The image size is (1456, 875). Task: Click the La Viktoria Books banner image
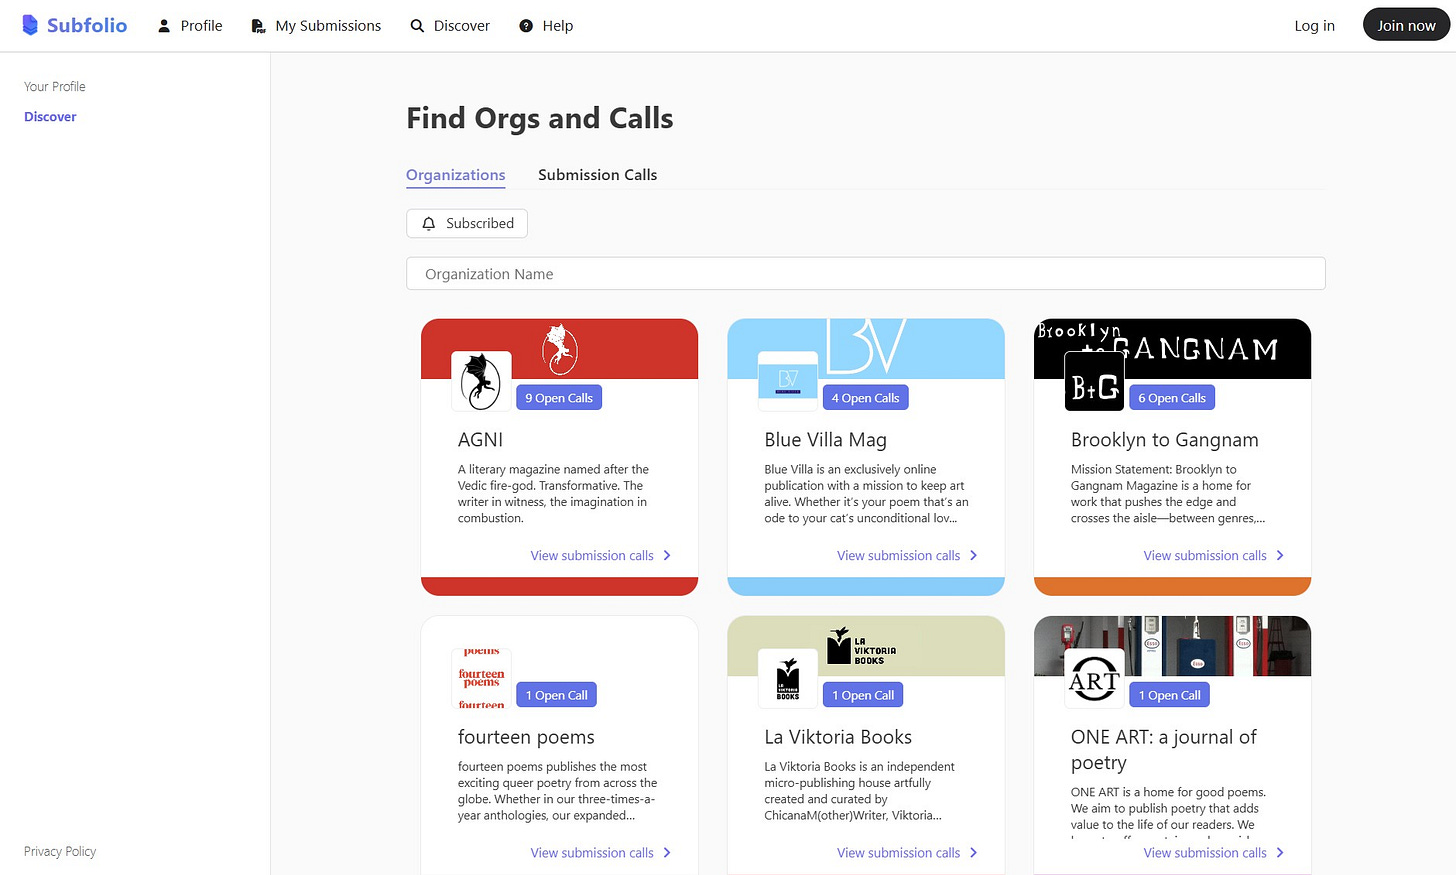(x=866, y=646)
